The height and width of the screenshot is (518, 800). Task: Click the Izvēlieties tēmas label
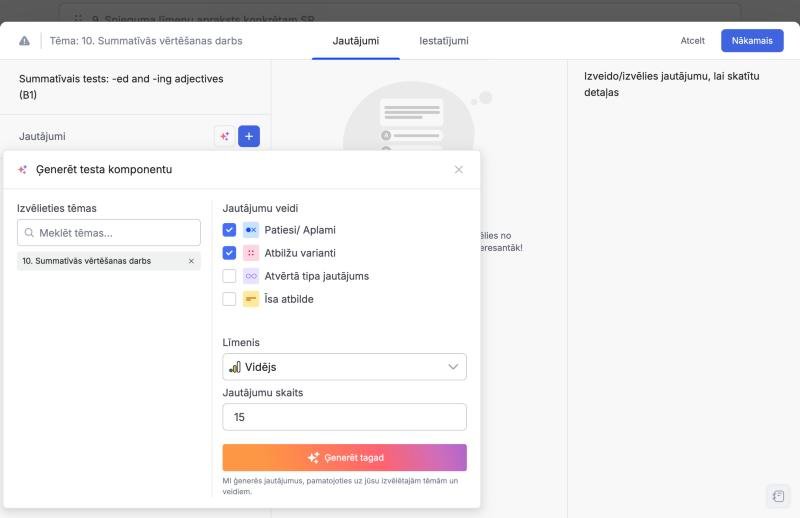pyautogui.click(x=57, y=208)
